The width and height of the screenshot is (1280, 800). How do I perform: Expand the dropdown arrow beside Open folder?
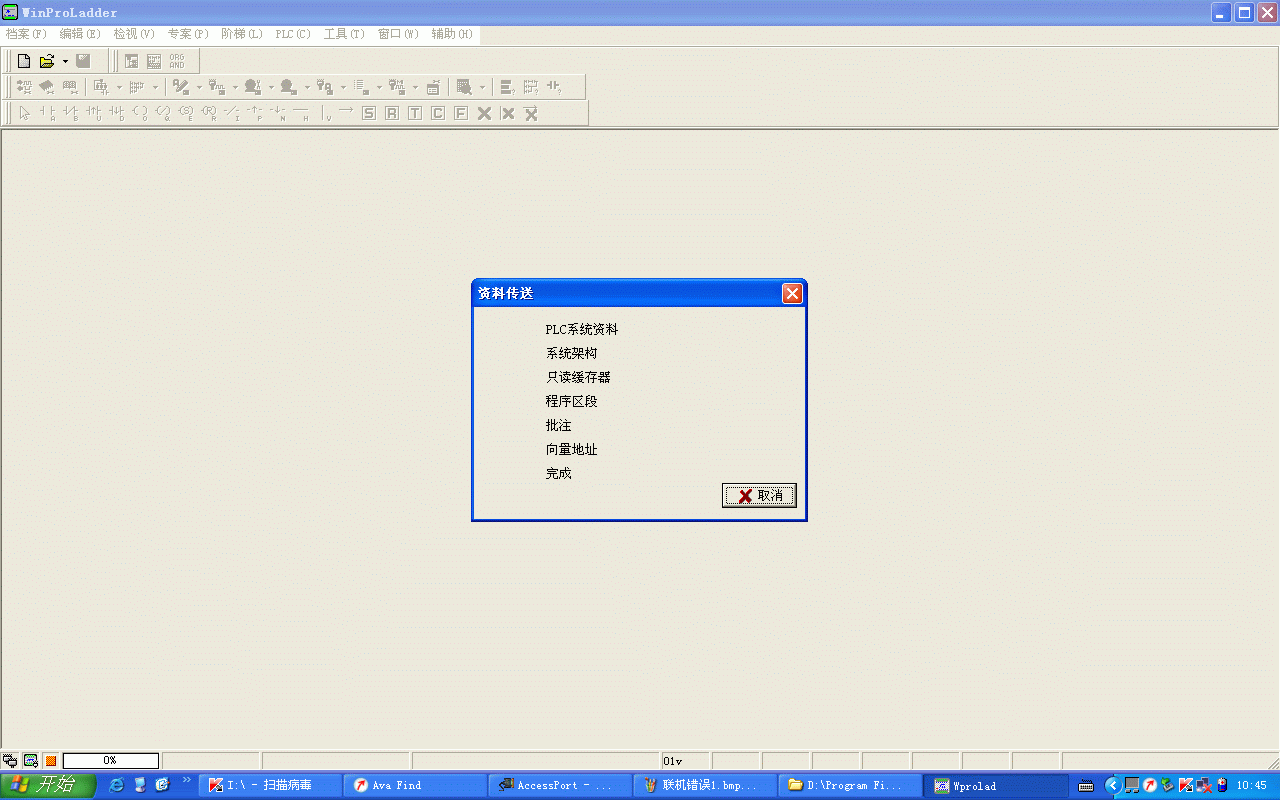click(x=65, y=61)
